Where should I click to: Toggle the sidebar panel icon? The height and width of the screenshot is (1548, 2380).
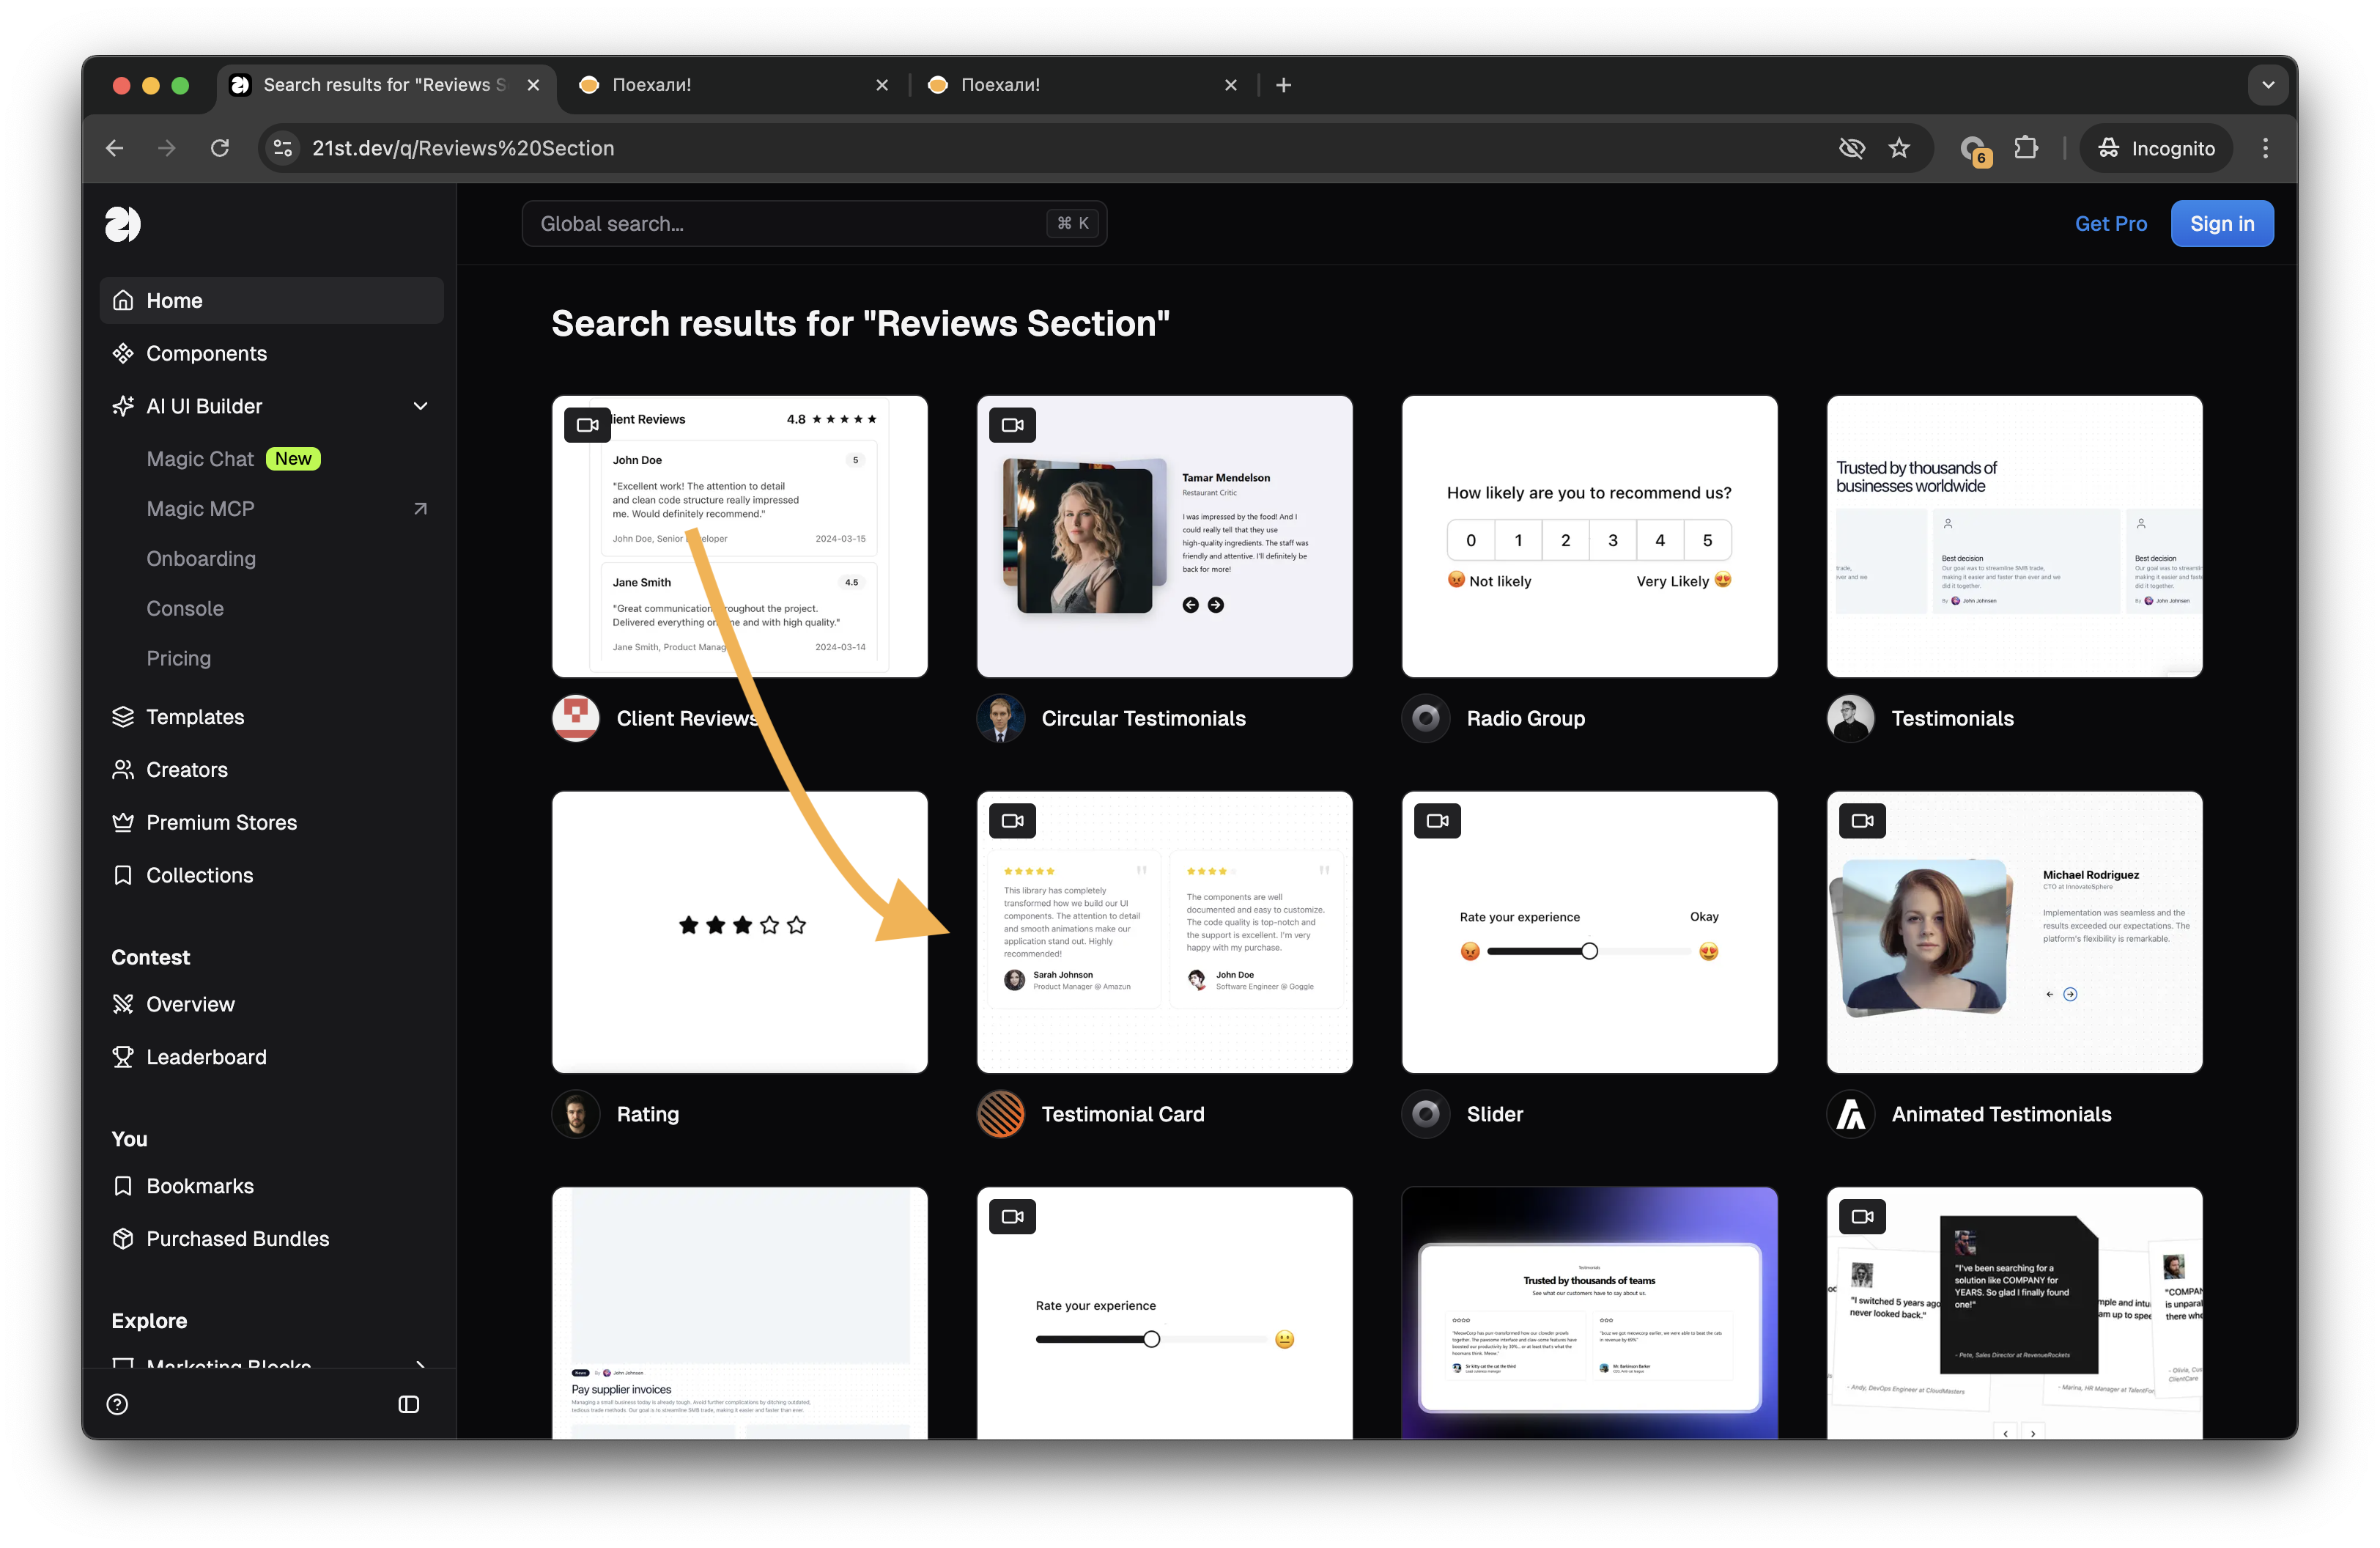coord(408,1404)
